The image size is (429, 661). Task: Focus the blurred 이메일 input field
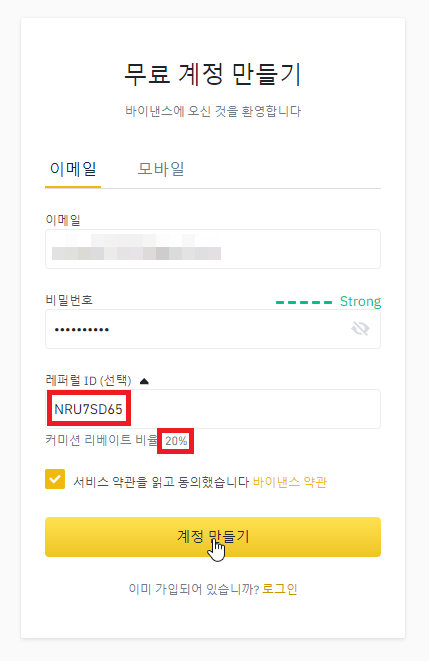(213, 249)
